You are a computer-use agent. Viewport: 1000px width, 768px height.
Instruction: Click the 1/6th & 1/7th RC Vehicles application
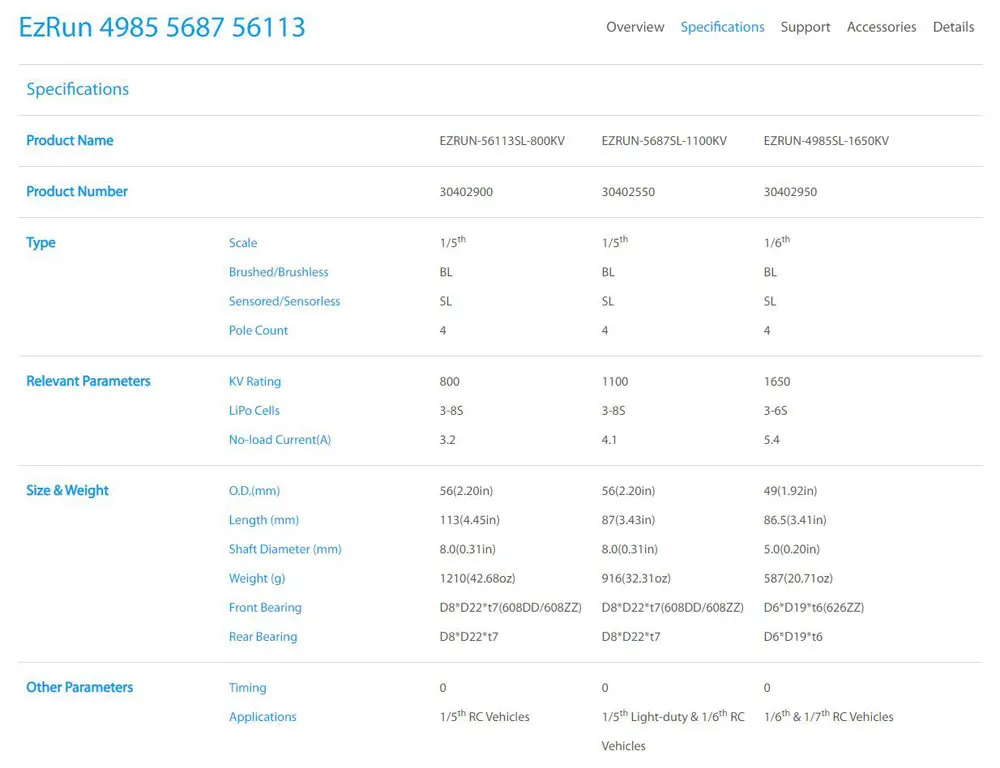828,716
